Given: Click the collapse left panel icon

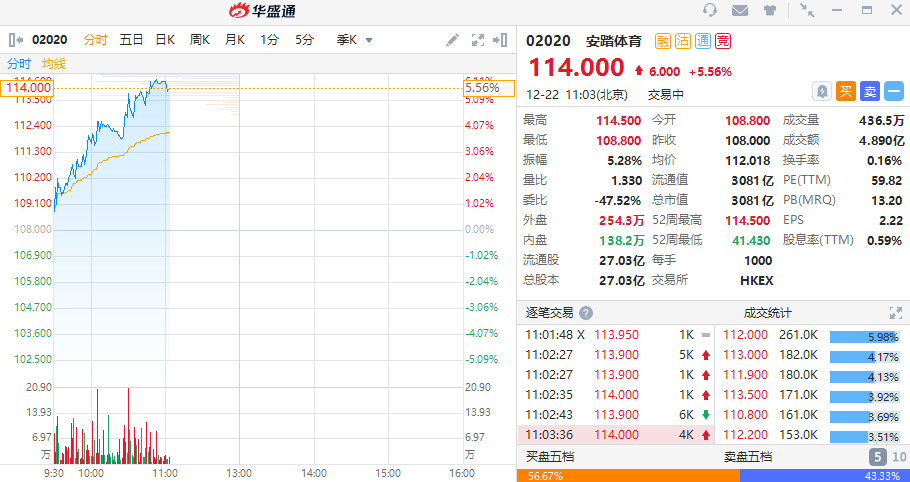Looking at the screenshot, I should point(16,40).
